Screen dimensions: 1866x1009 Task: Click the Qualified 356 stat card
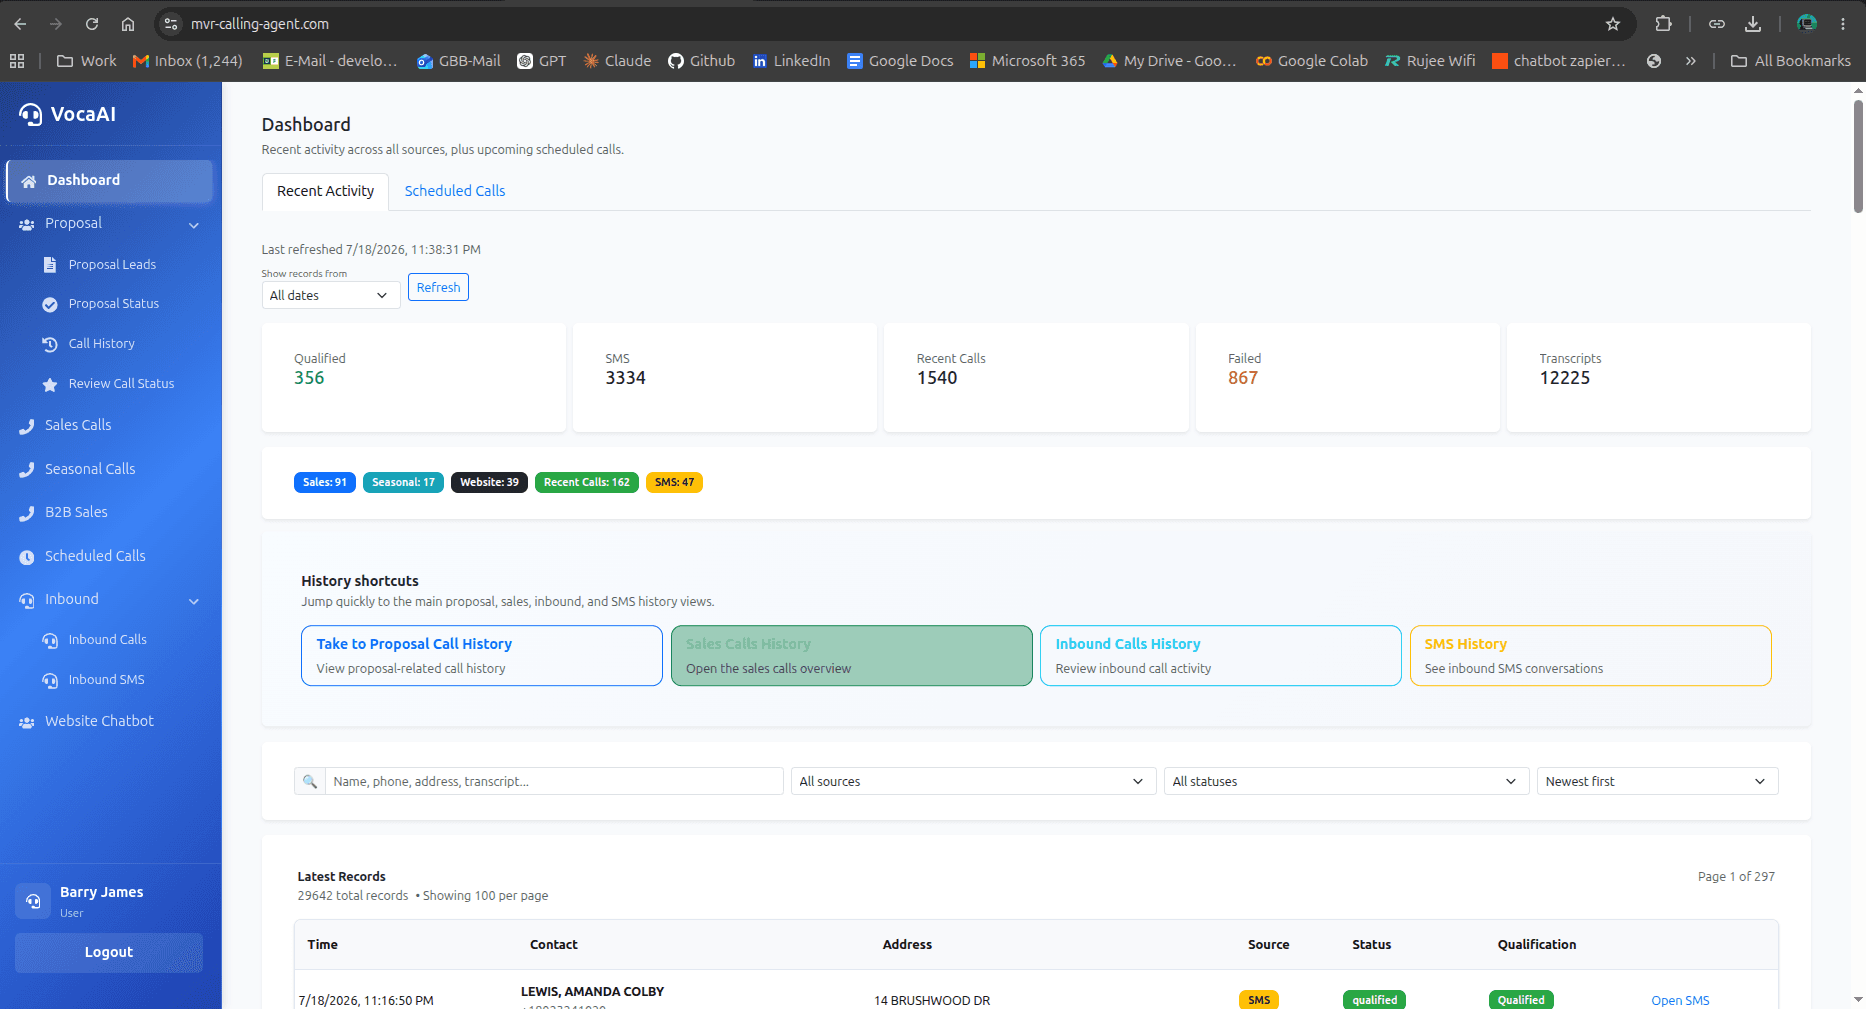pyautogui.click(x=414, y=377)
